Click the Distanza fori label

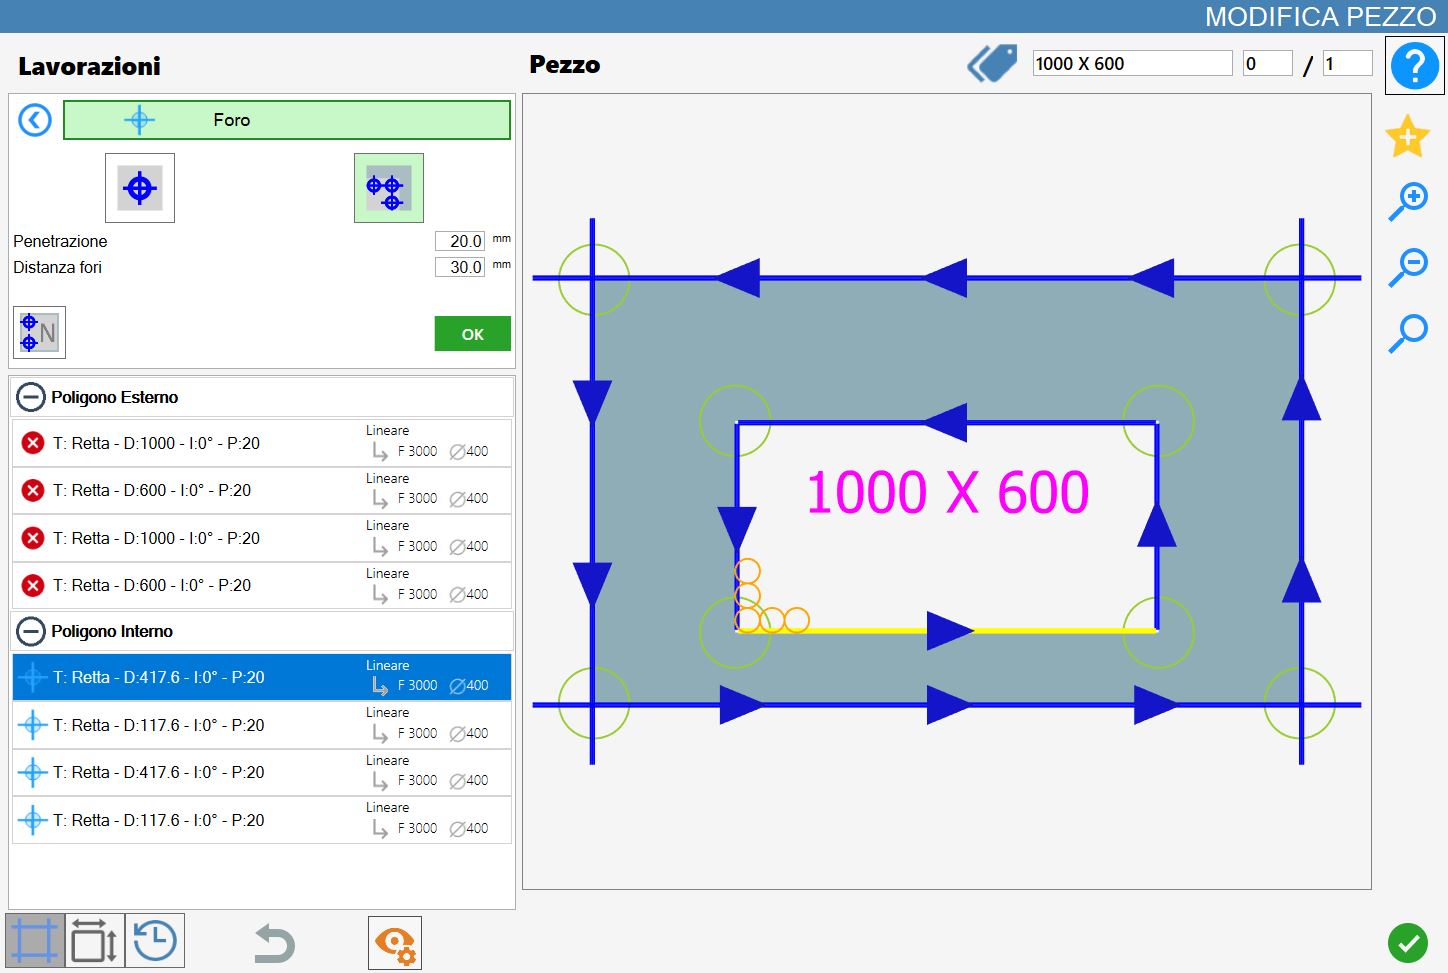[57, 267]
